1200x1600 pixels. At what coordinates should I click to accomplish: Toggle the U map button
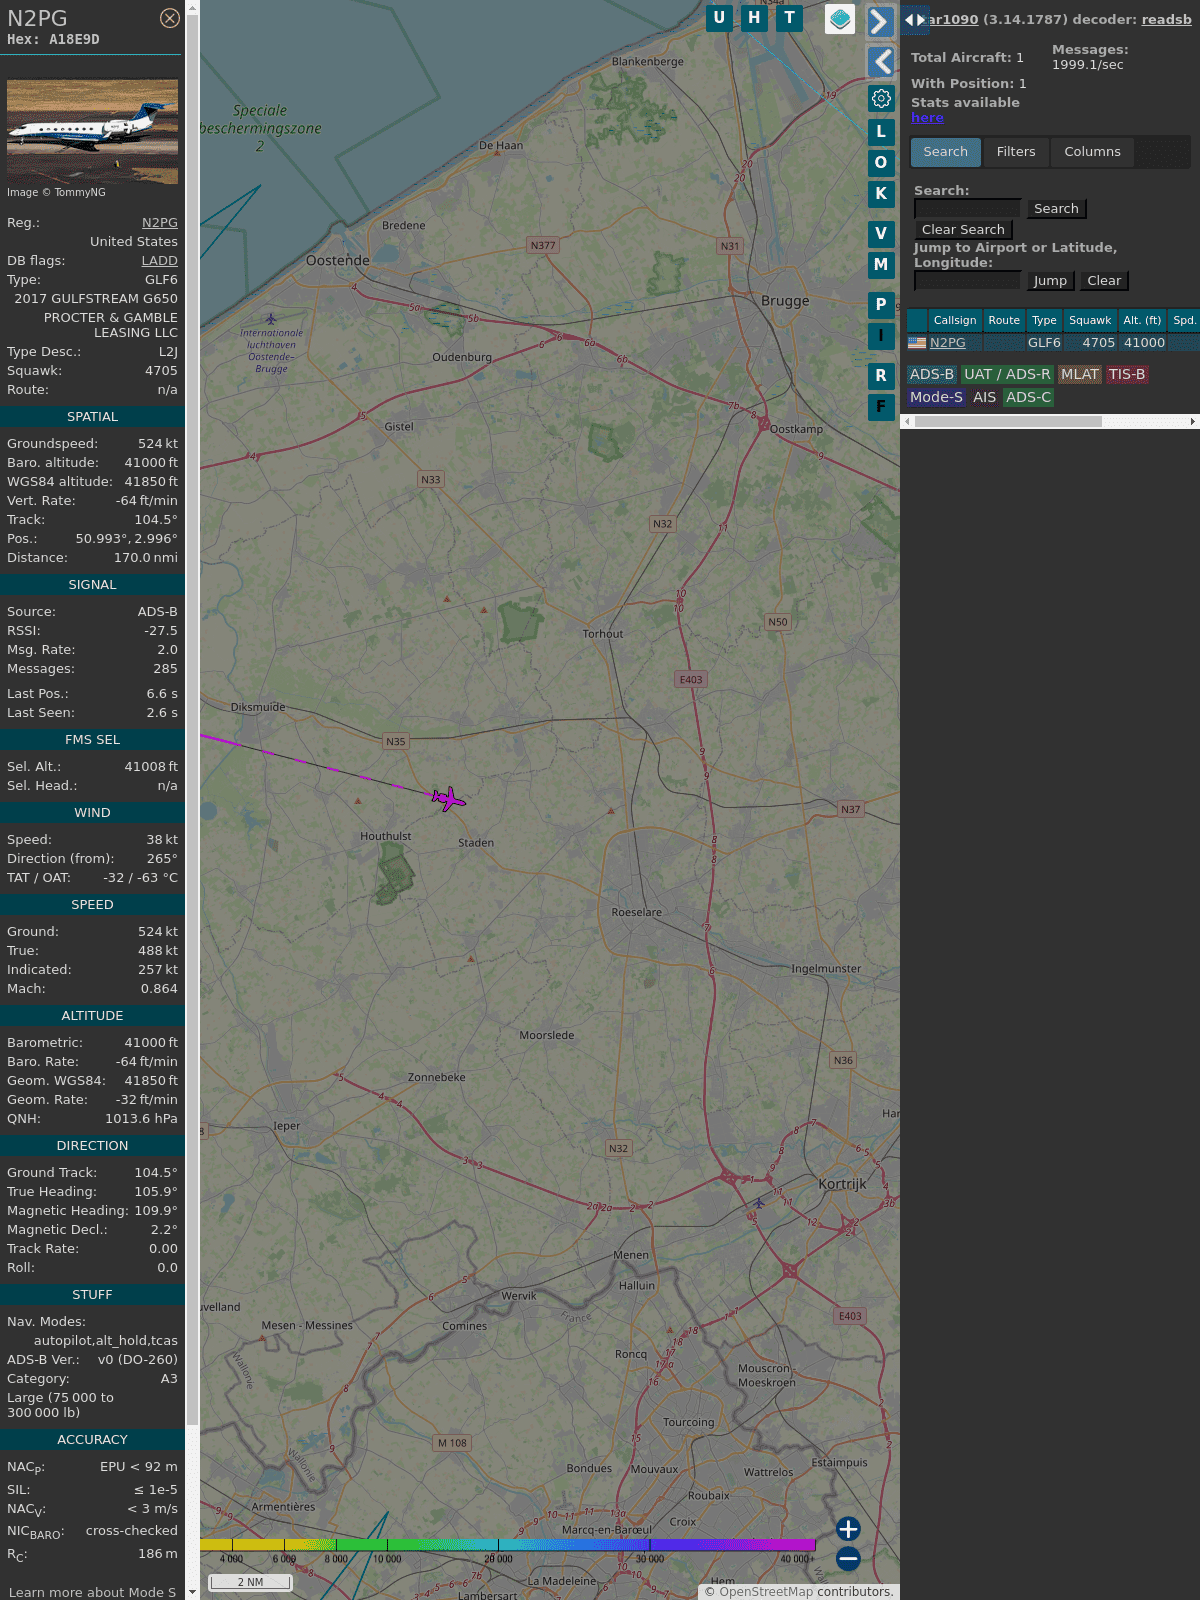click(x=719, y=18)
